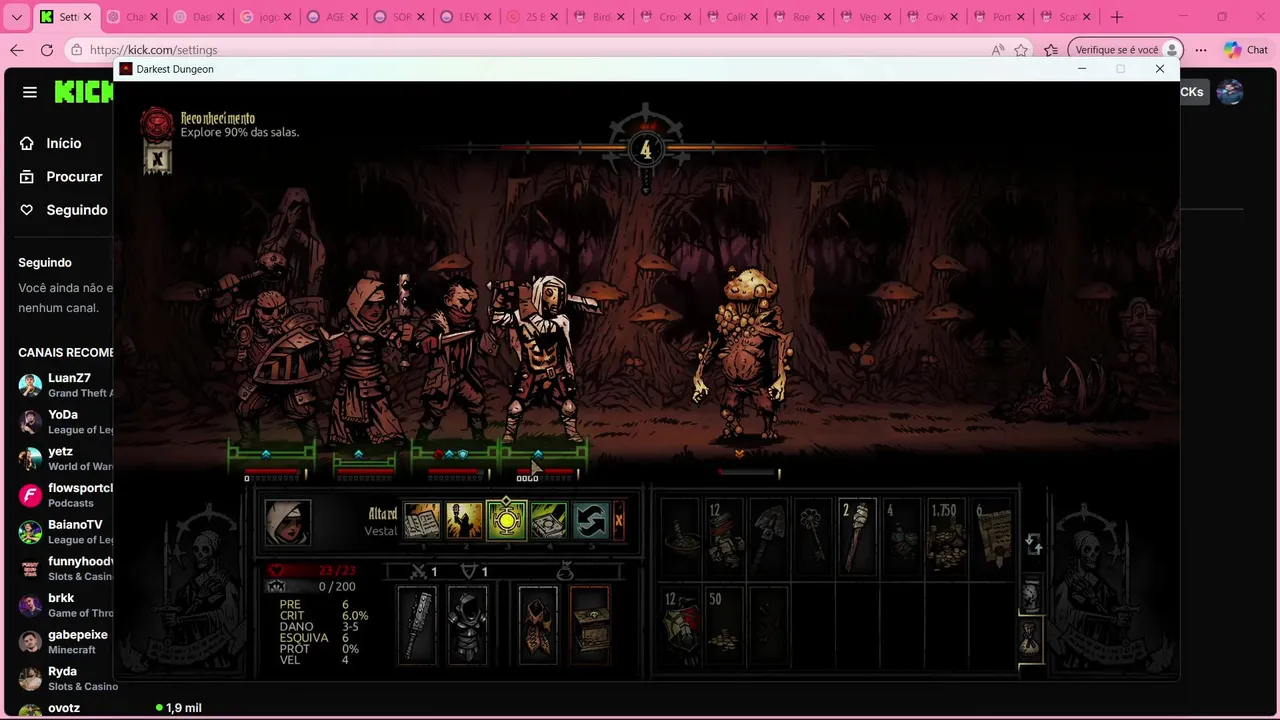Select the food bowl inventory item
The image size is (1280, 720).
point(681,537)
